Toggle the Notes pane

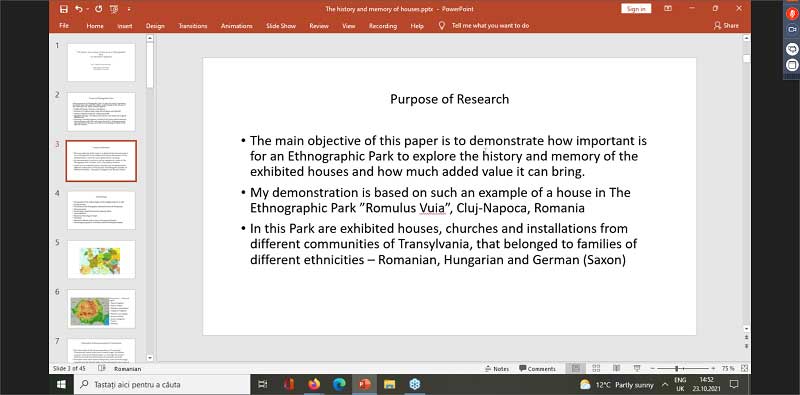coord(497,368)
